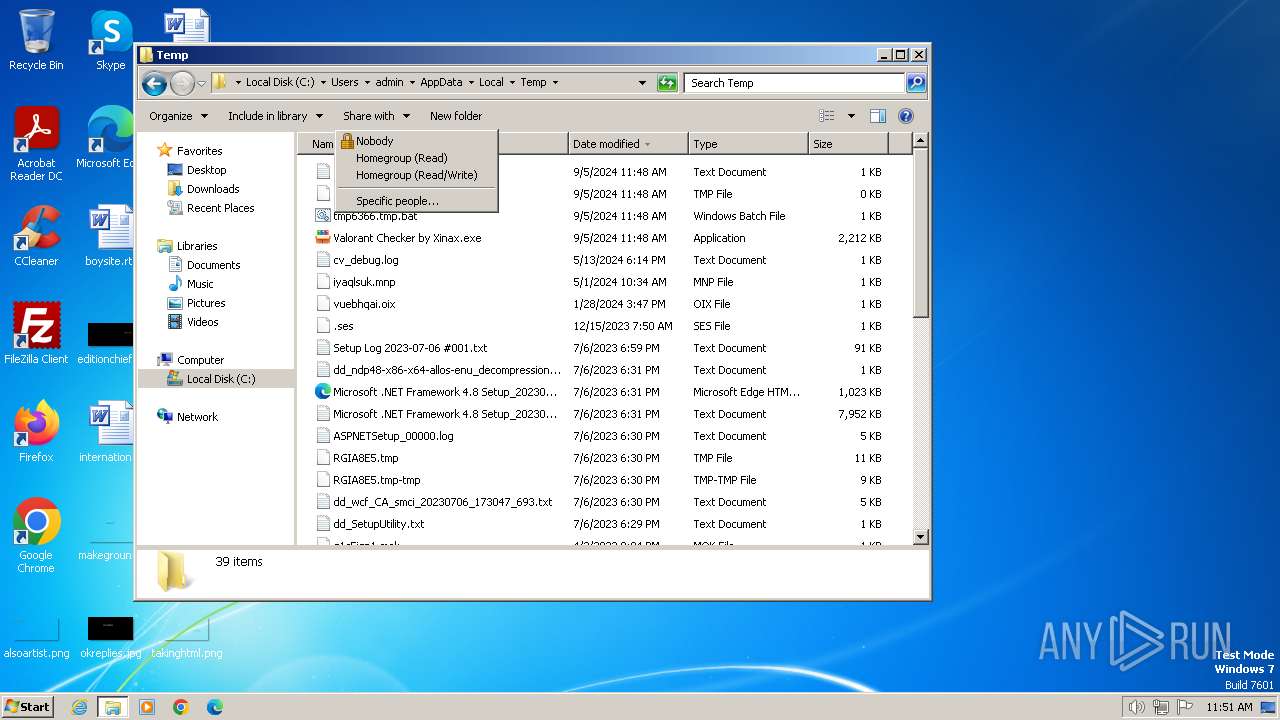Screen dimensions: 1280x720
Task: Click volume speaker icon in system tray
Action: [1136, 707]
